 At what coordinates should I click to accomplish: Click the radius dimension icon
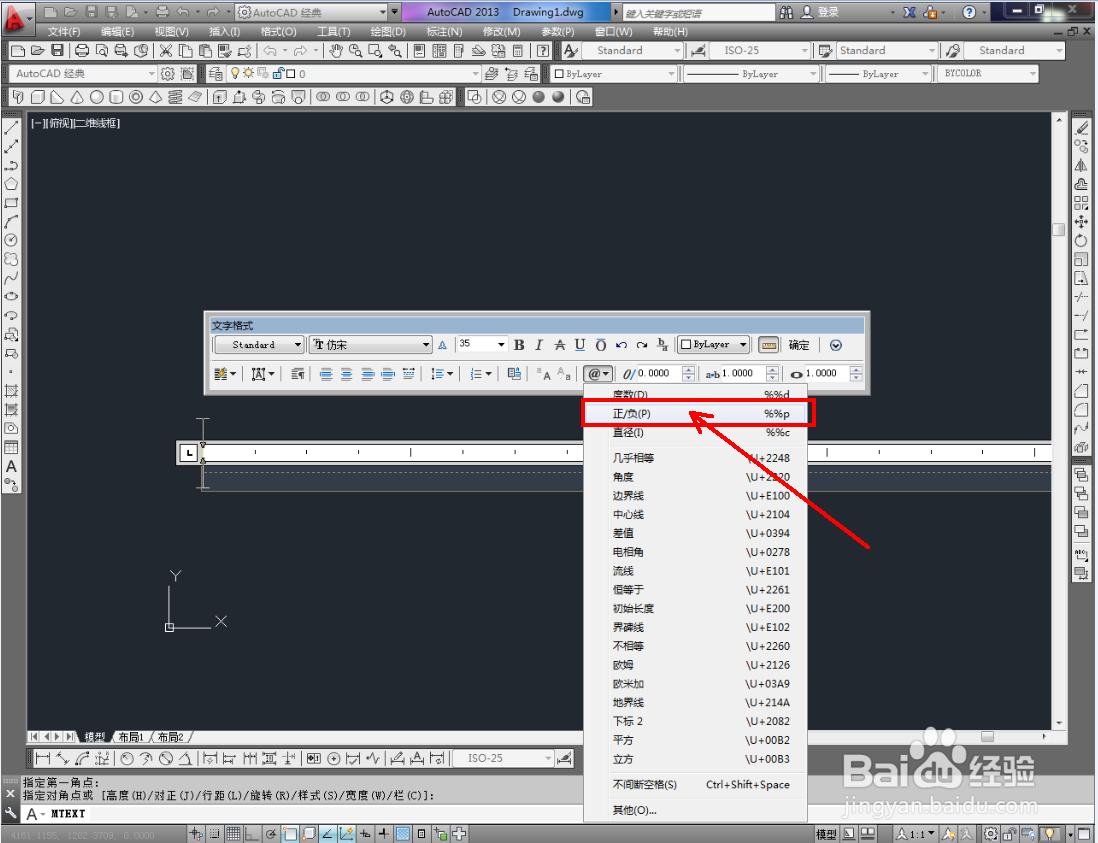pyautogui.click(x=127, y=758)
